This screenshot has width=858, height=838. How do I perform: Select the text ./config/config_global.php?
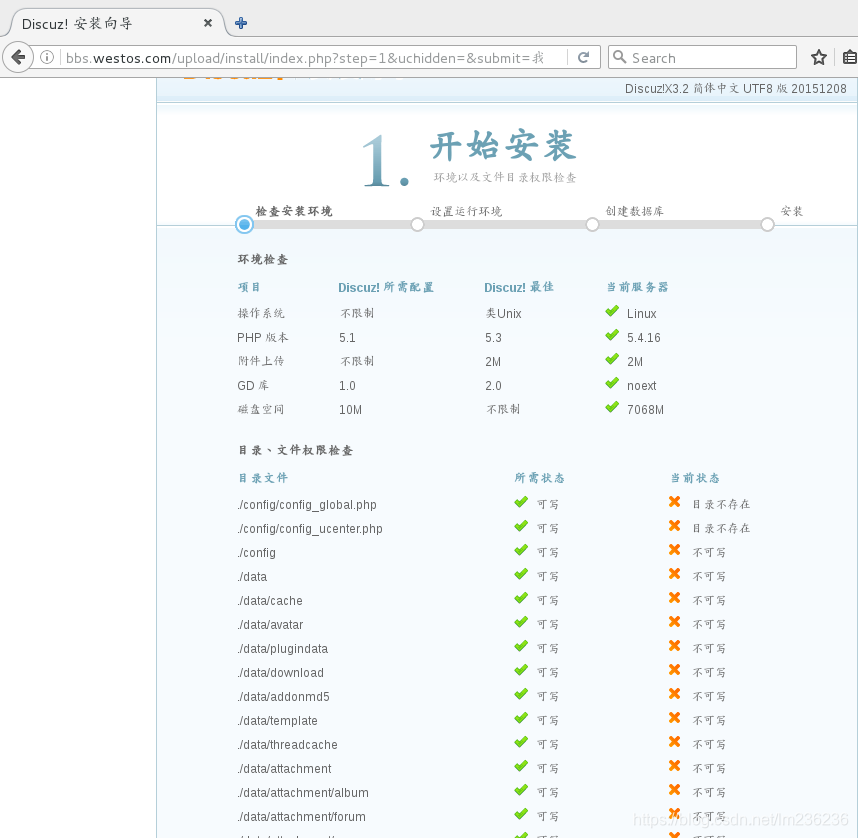307,505
